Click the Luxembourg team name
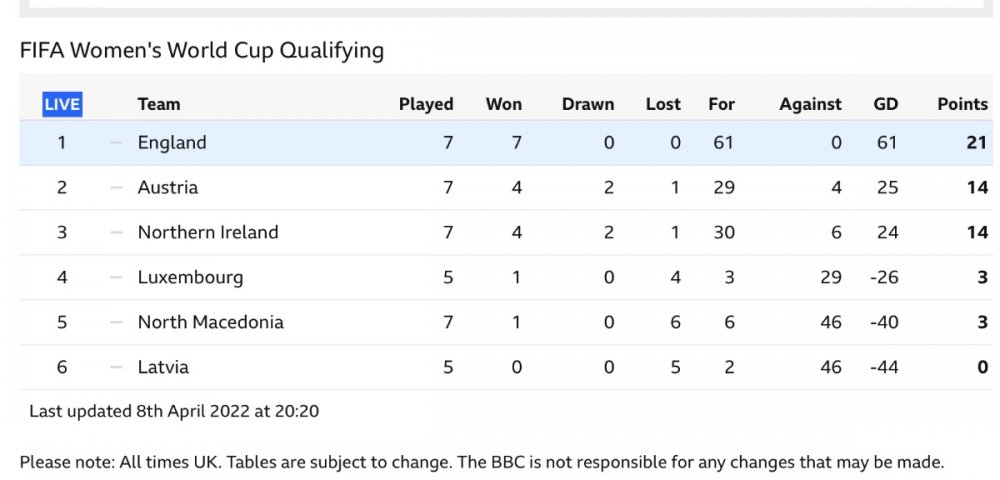The width and height of the screenshot is (1000, 480). pyautogui.click(x=190, y=277)
